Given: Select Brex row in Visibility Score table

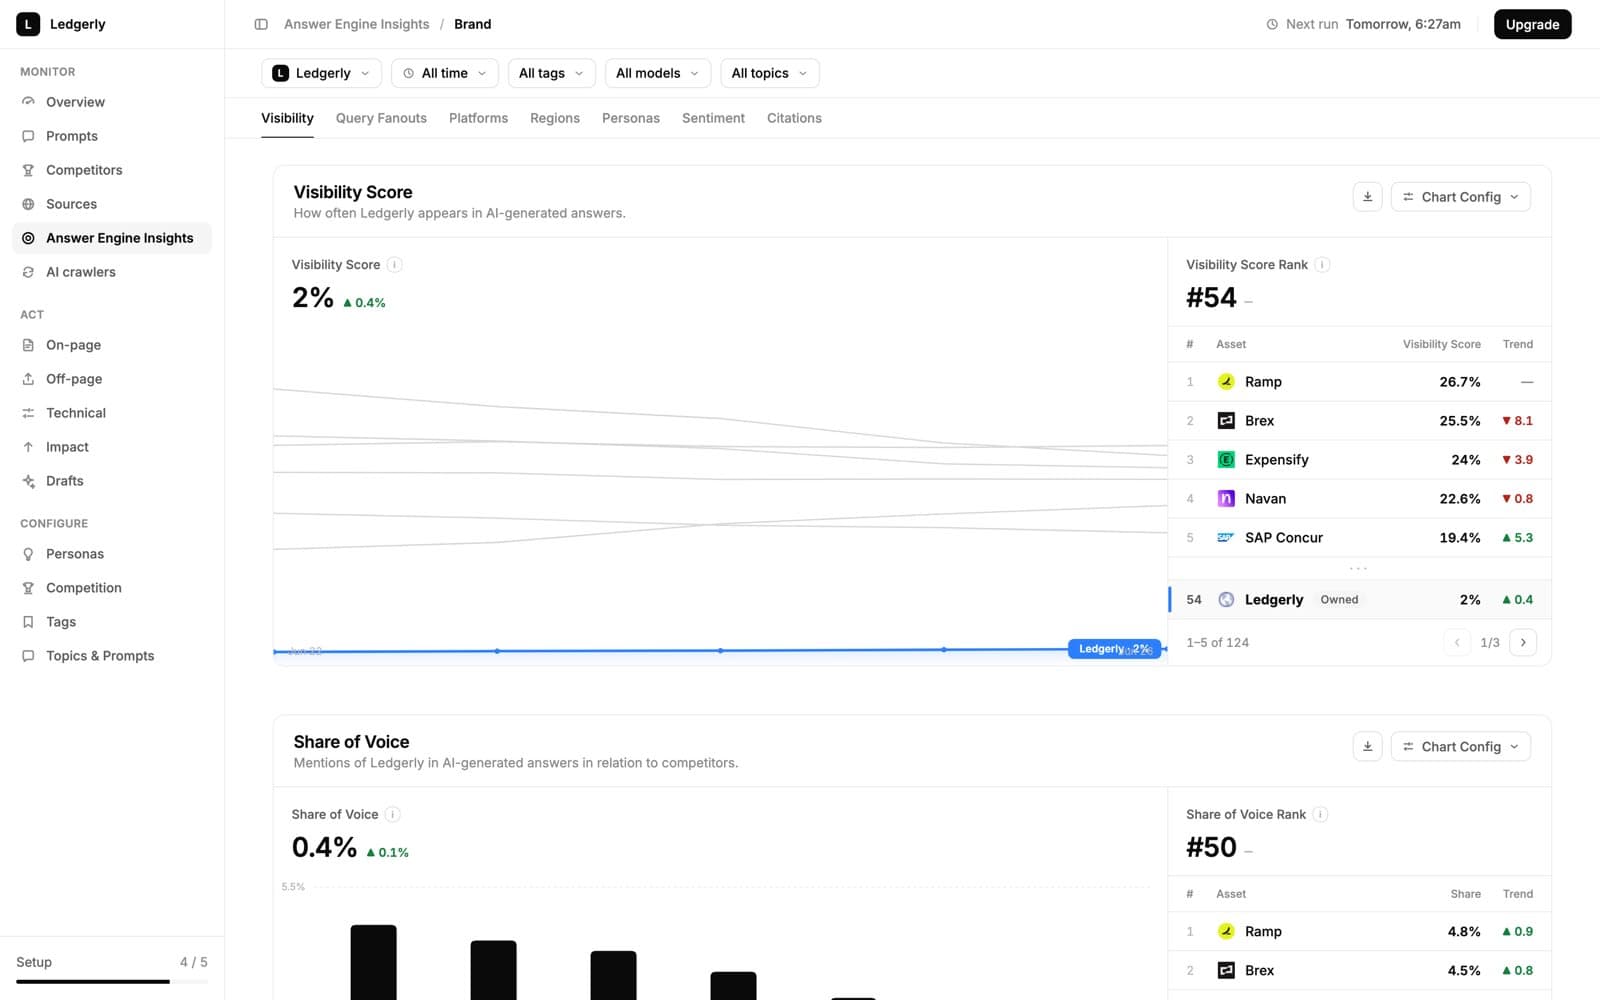Looking at the screenshot, I should 1359,421.
